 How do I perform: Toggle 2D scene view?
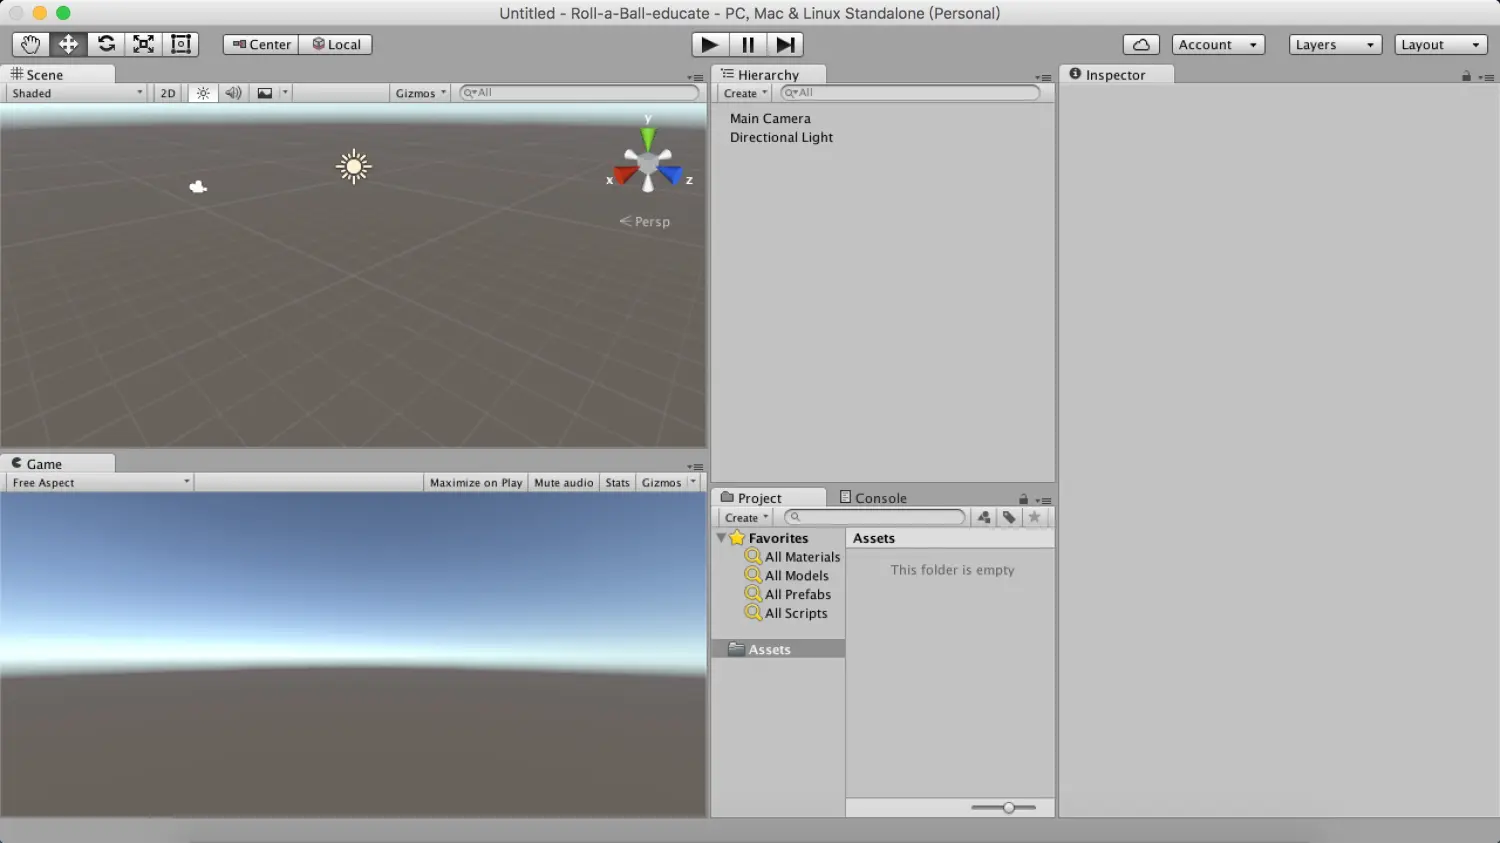coord(168,93)
